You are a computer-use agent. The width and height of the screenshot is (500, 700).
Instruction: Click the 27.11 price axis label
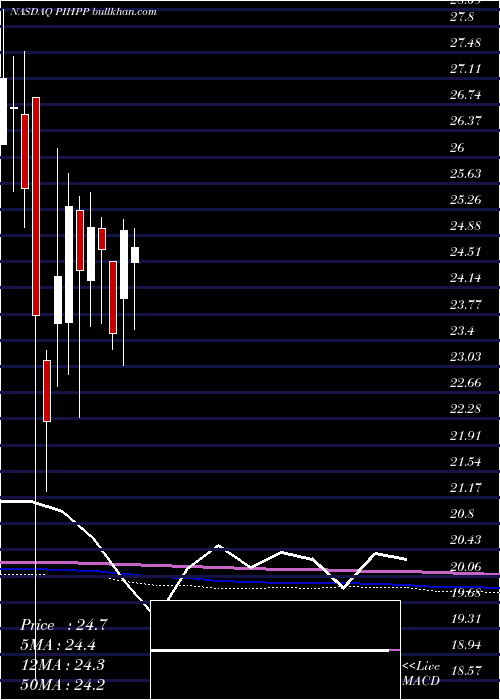(465, 69)
